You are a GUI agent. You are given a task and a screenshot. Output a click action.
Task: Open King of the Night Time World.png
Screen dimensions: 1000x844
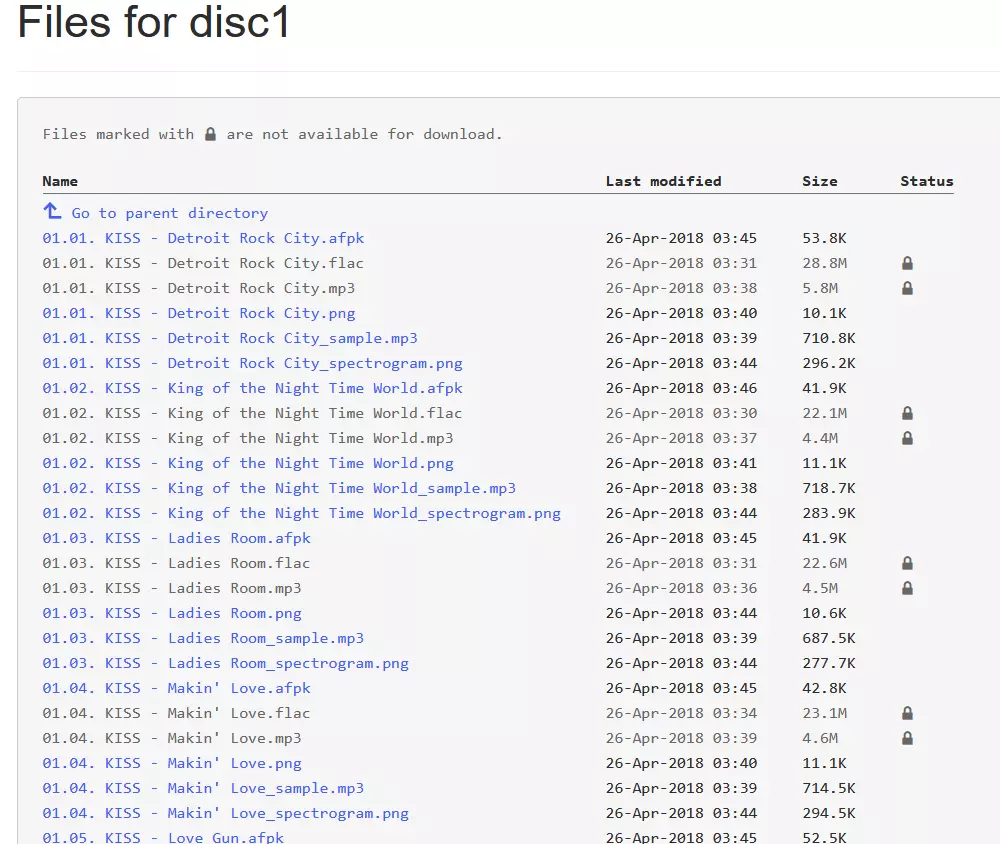[247, 463]
